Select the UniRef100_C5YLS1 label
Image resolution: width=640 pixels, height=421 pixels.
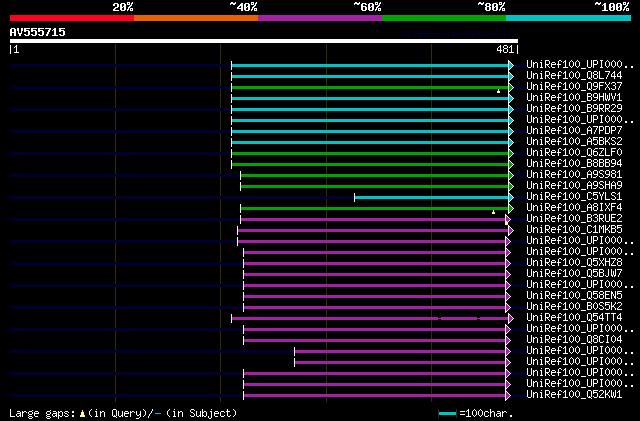[574, 197]
